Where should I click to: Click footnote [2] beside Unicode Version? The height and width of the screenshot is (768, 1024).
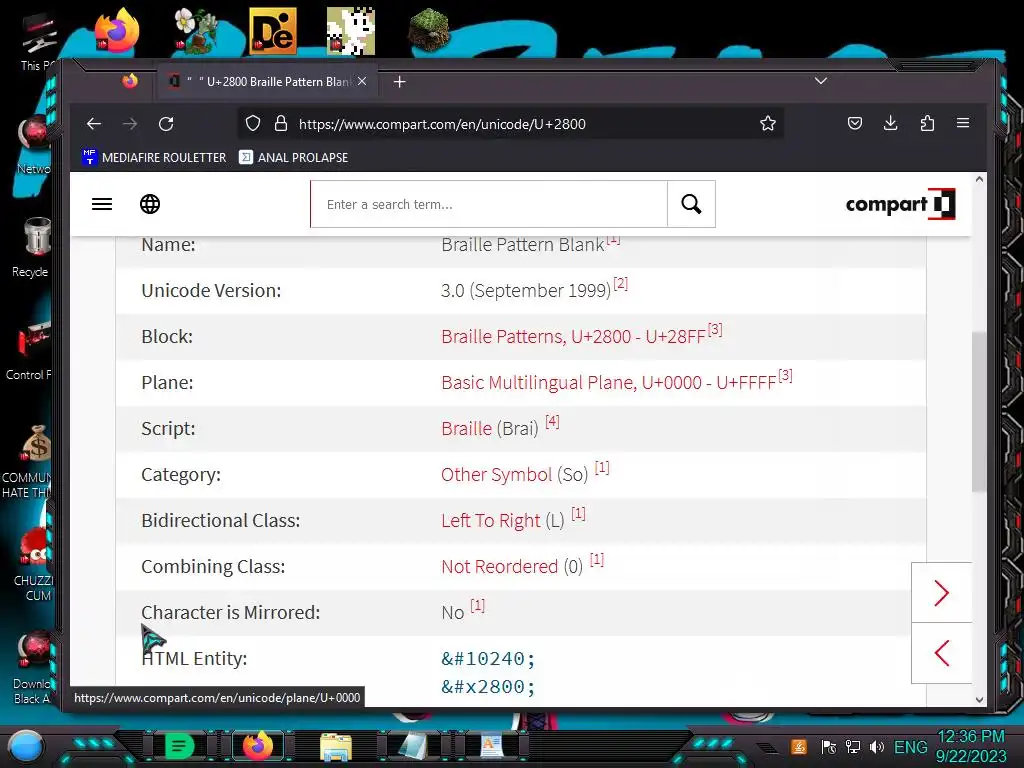click(620, 284)
